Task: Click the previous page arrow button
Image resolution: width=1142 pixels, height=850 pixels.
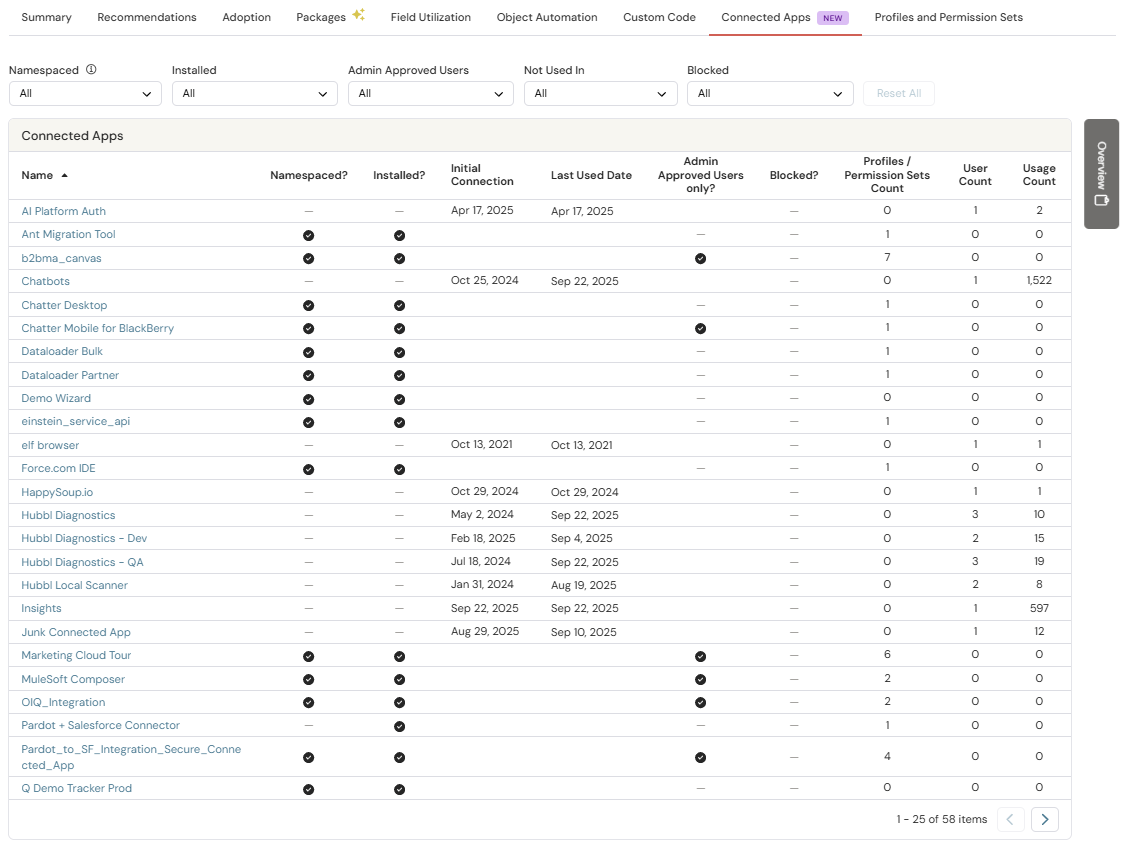Action: point(1010,819)
